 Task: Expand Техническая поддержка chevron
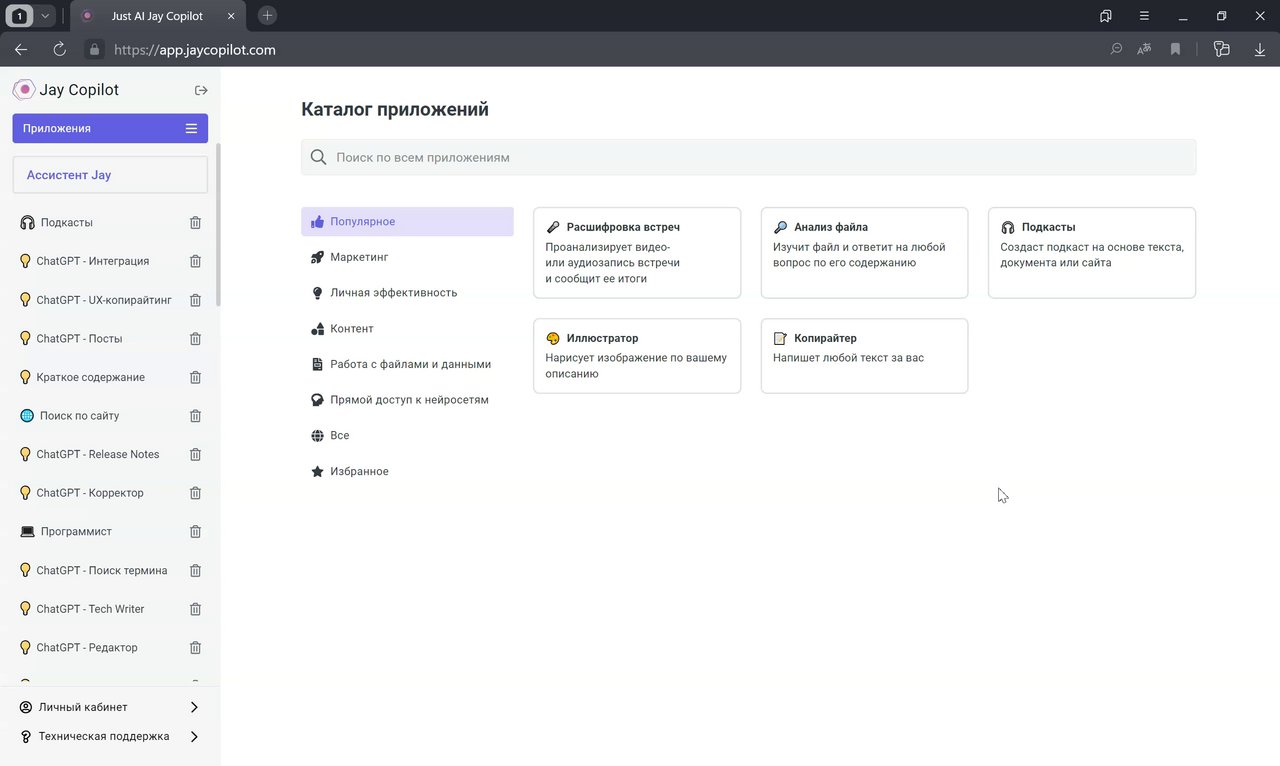(194, 737)
